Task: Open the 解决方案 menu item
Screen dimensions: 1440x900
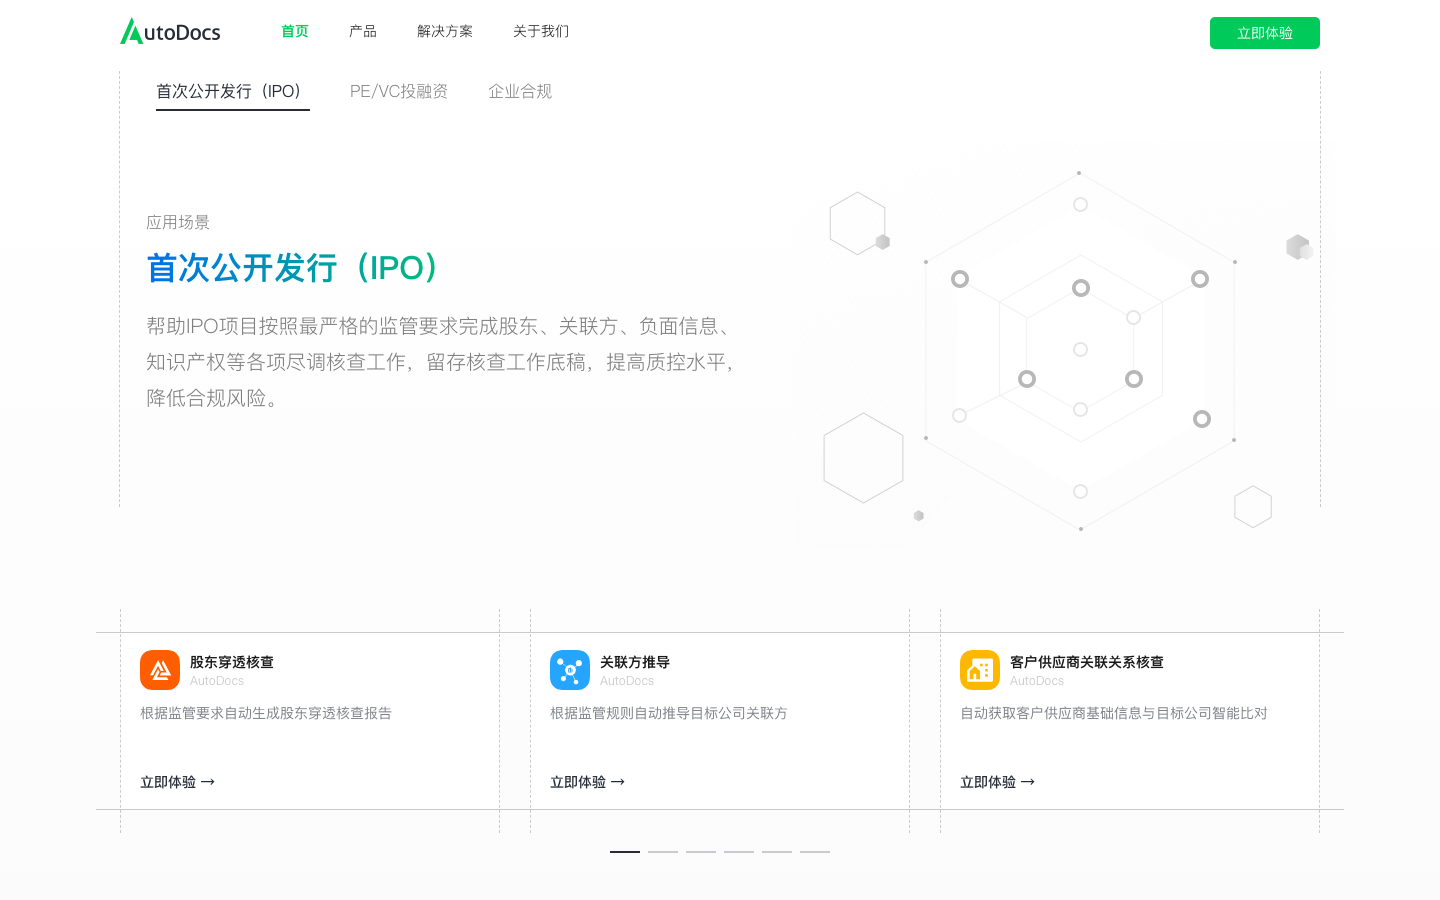Action: pyautogui.click(x=445, y=31)
